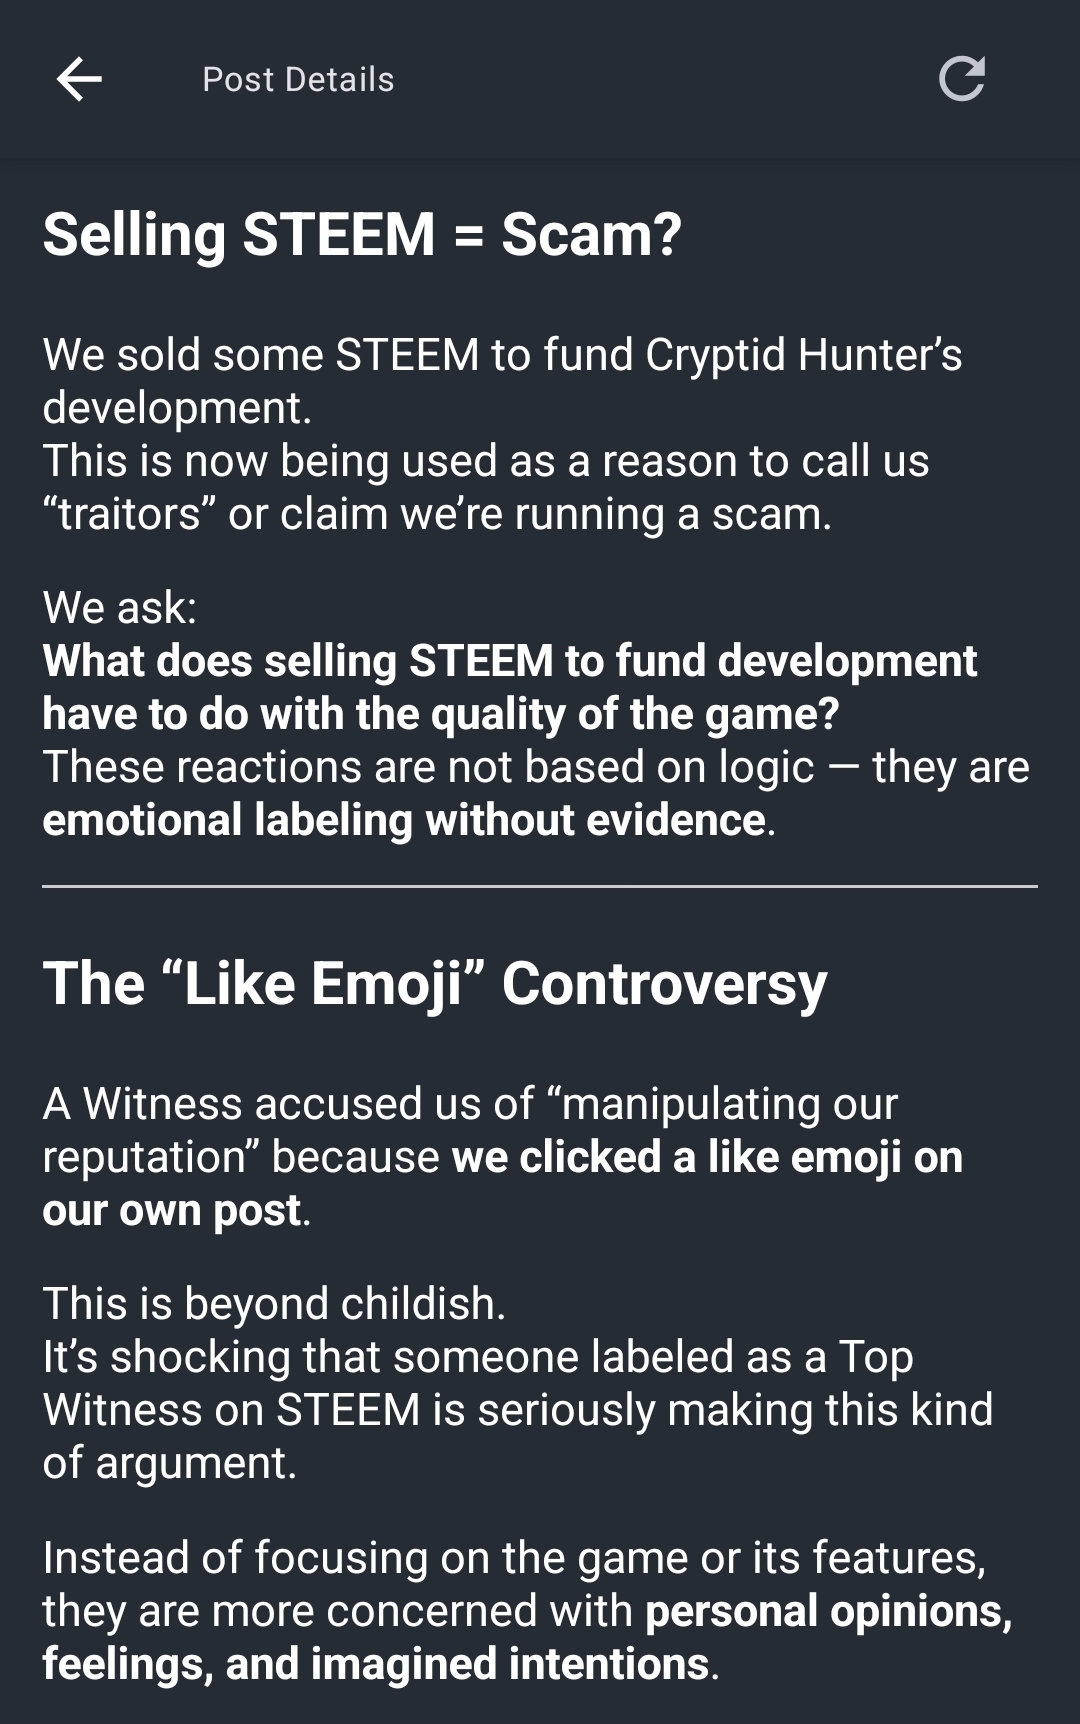
Task: Click the sentence calling us "traitors"
Action: coord(486,487)
